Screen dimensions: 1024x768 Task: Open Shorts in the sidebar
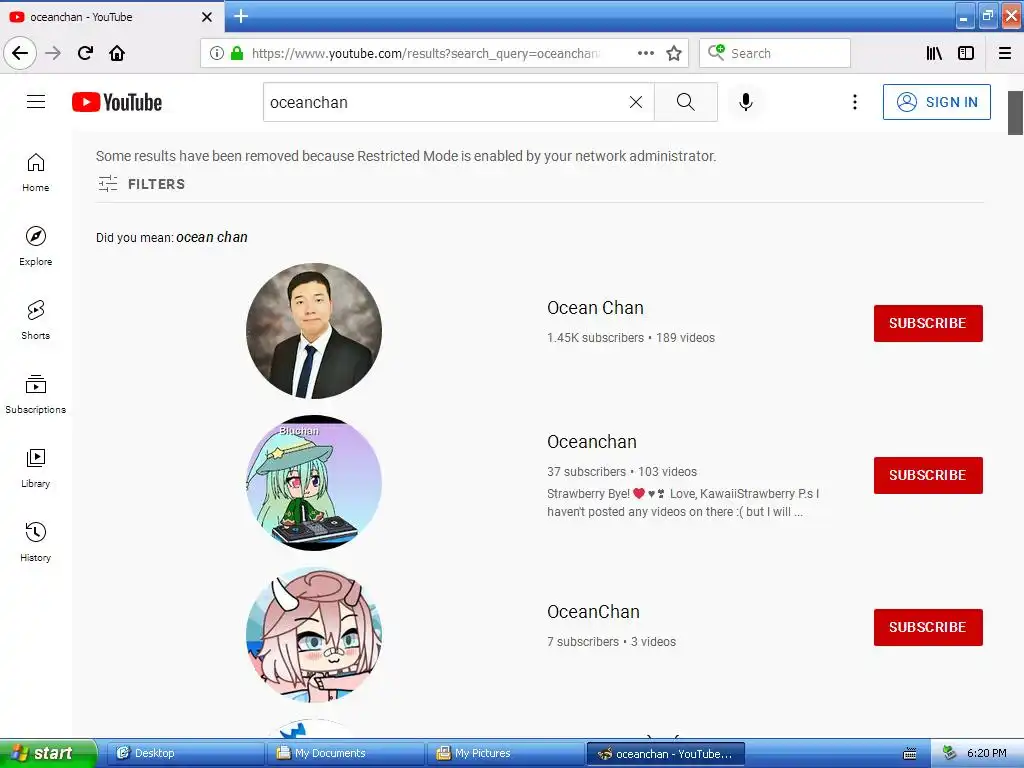pyautogui.click(x=36, y=320)
